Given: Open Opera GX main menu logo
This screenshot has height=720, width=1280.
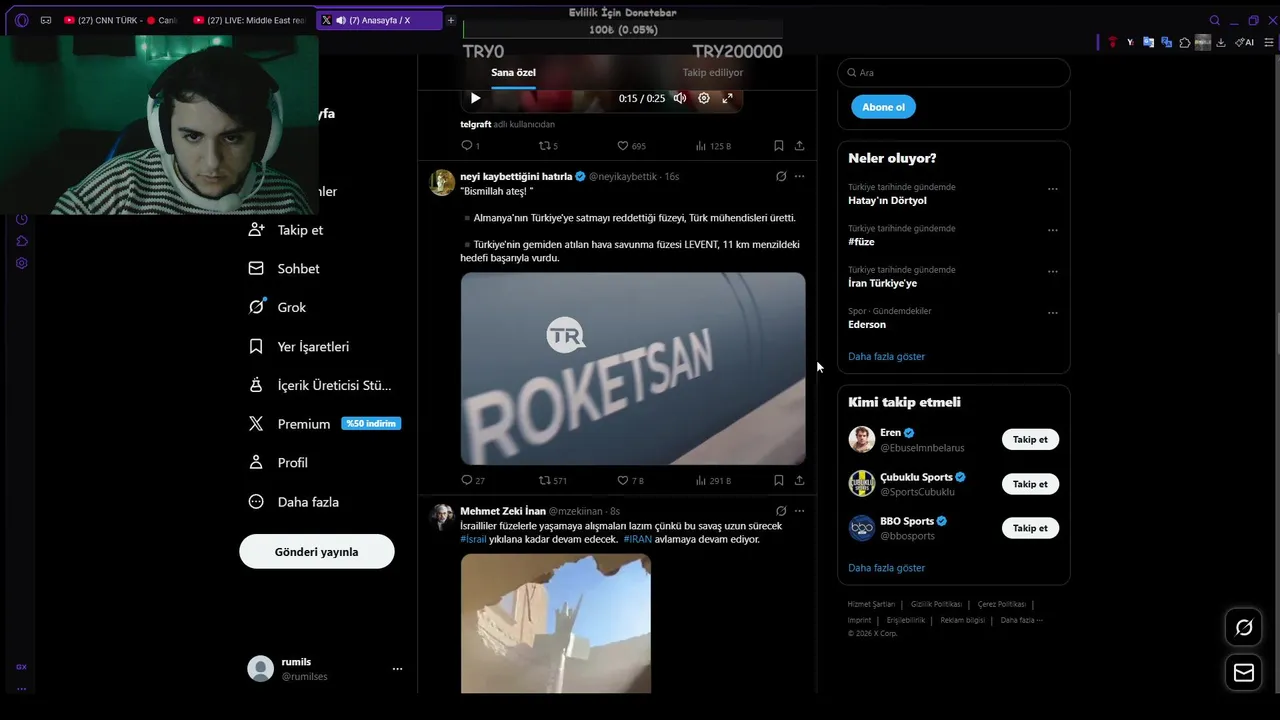Looking at the screenshot, I should [x=22, y=20].
